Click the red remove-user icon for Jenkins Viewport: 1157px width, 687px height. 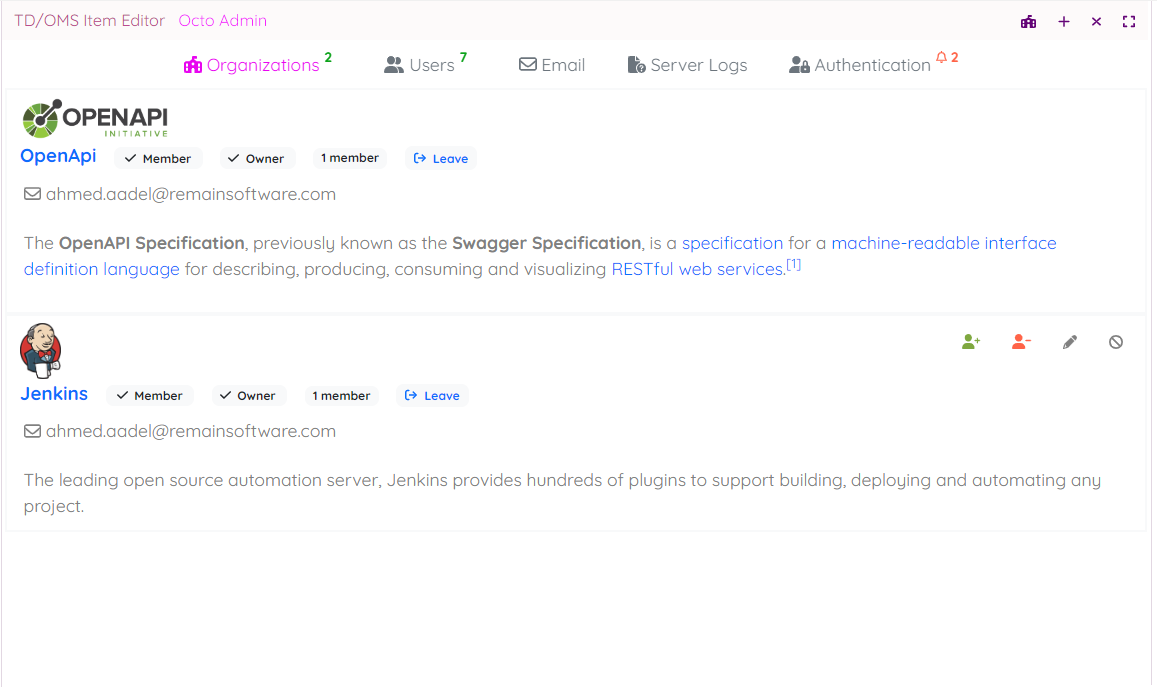[x=1020, y=342]
